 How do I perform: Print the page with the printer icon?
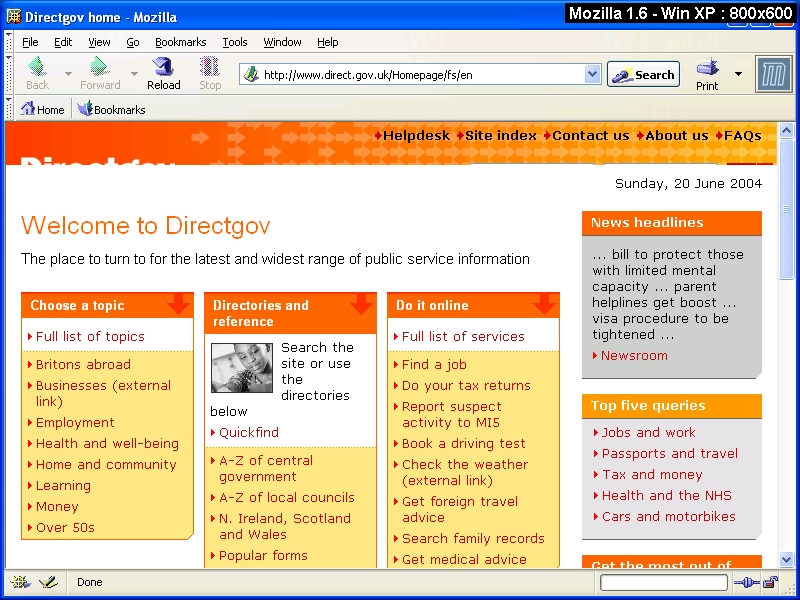pyautogui.click(x=707, y=67)
